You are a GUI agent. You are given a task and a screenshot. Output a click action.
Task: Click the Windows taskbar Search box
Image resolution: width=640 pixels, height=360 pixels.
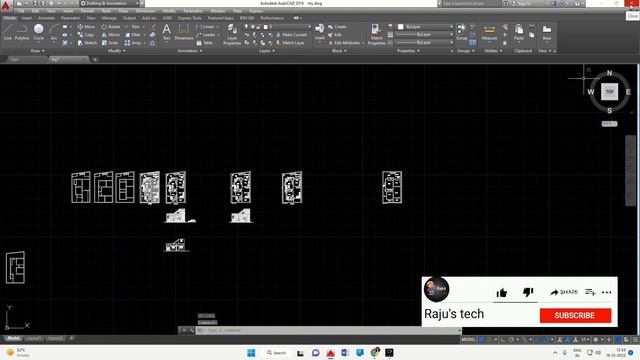pyautogui.click(x=276, y=353)
